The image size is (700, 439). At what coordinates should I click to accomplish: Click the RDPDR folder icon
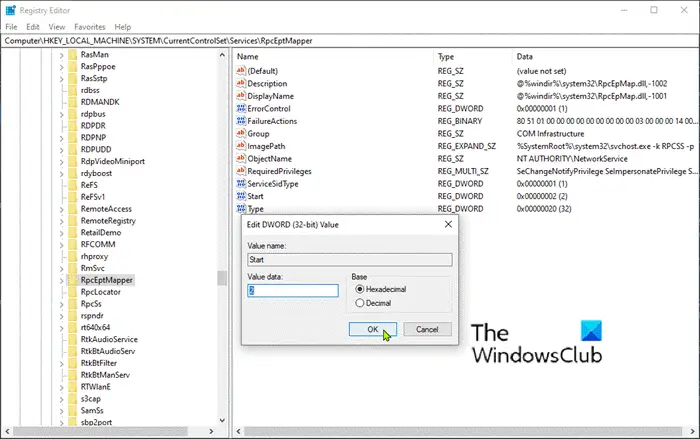tap(73, 125)
